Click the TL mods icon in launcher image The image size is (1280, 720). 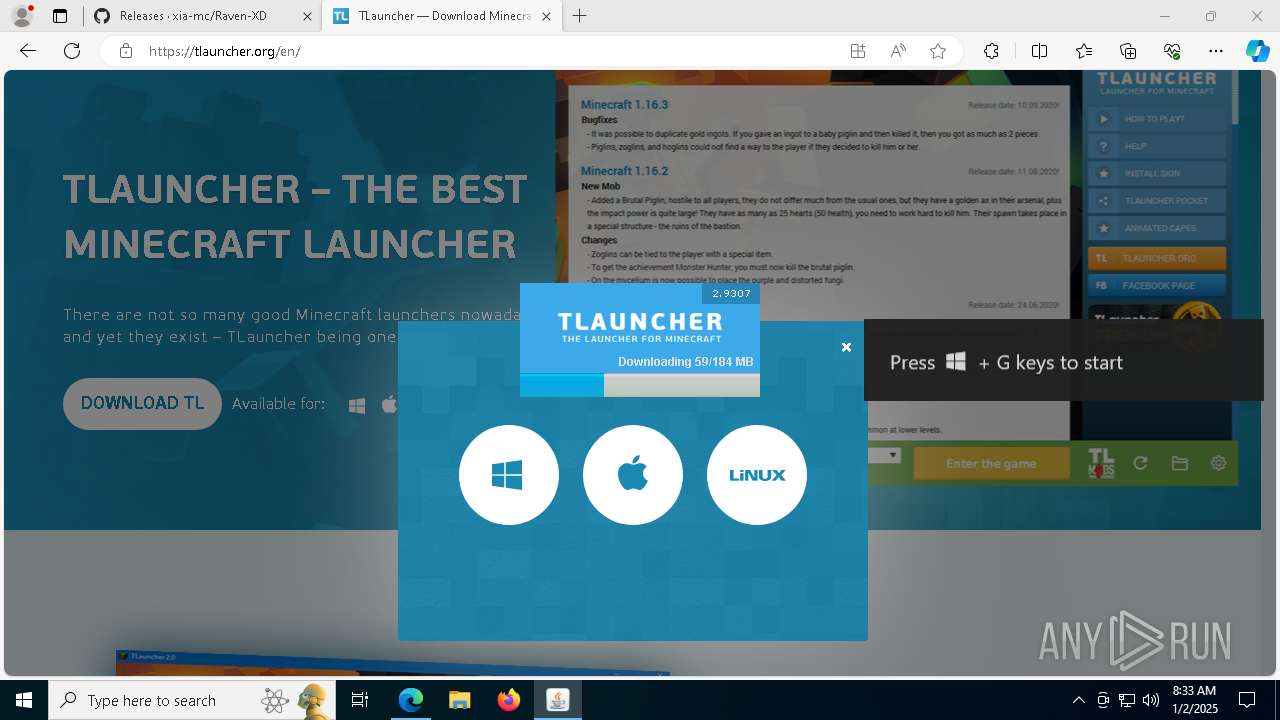click(1101, 463)
